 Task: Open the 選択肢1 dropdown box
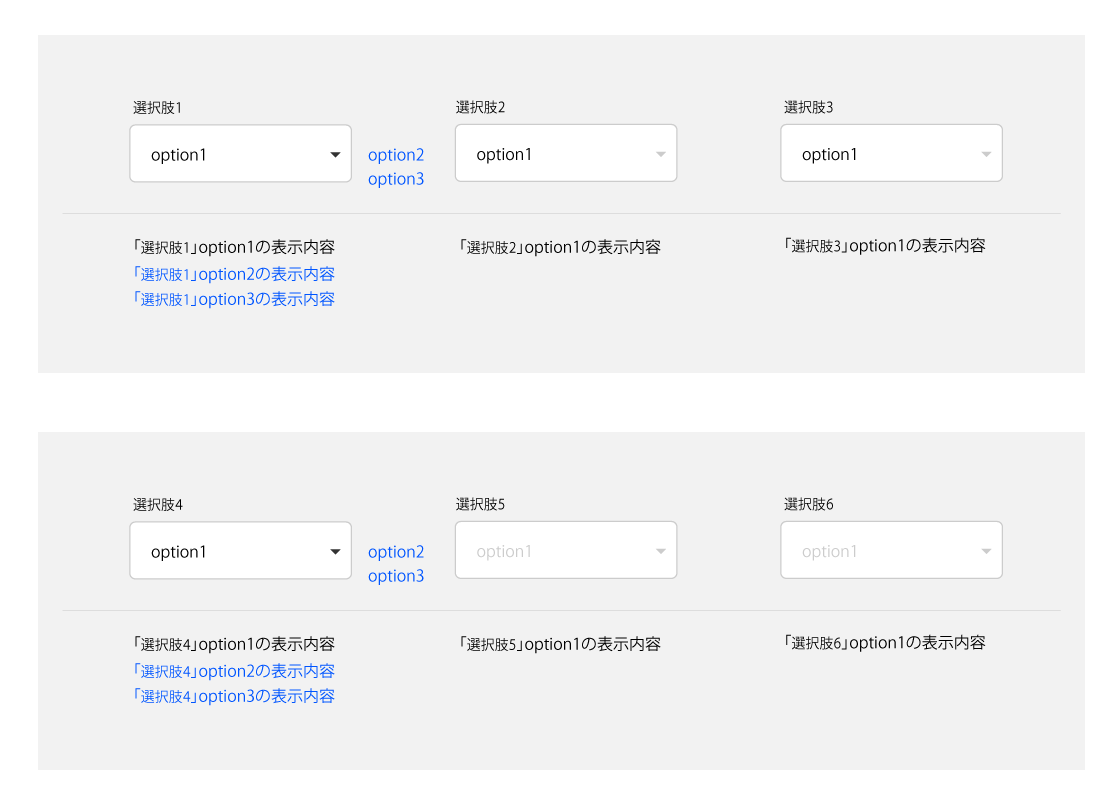240,153
